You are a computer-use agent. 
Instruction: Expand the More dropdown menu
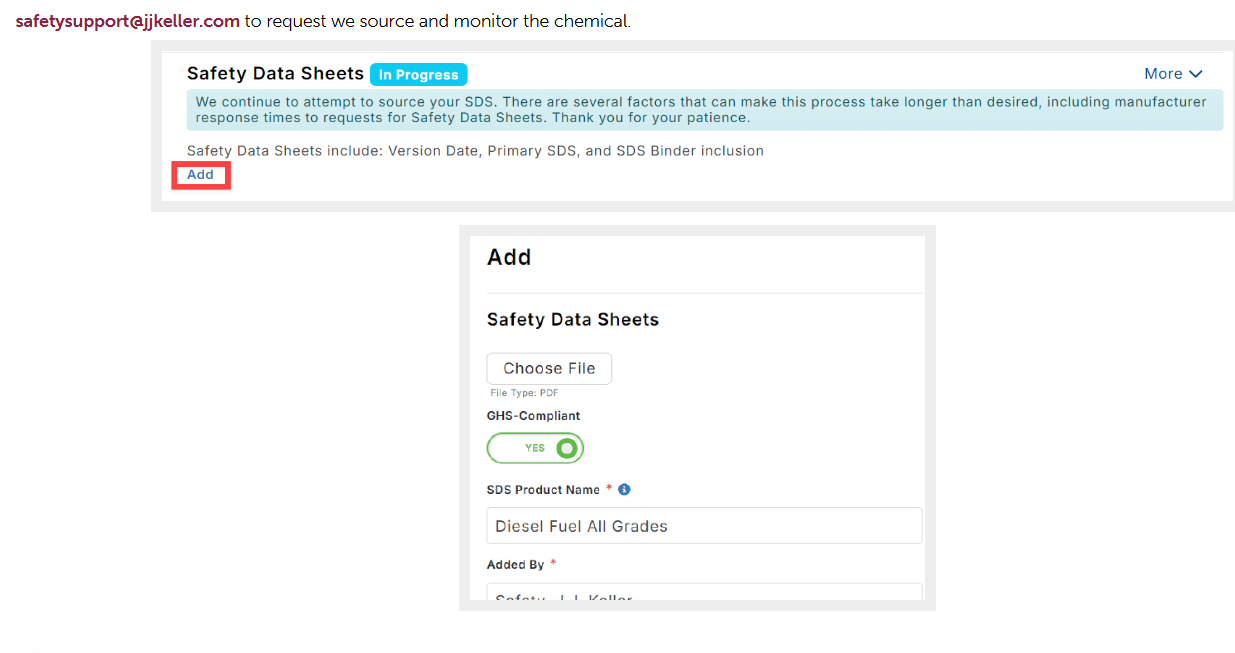[1173, 74]
